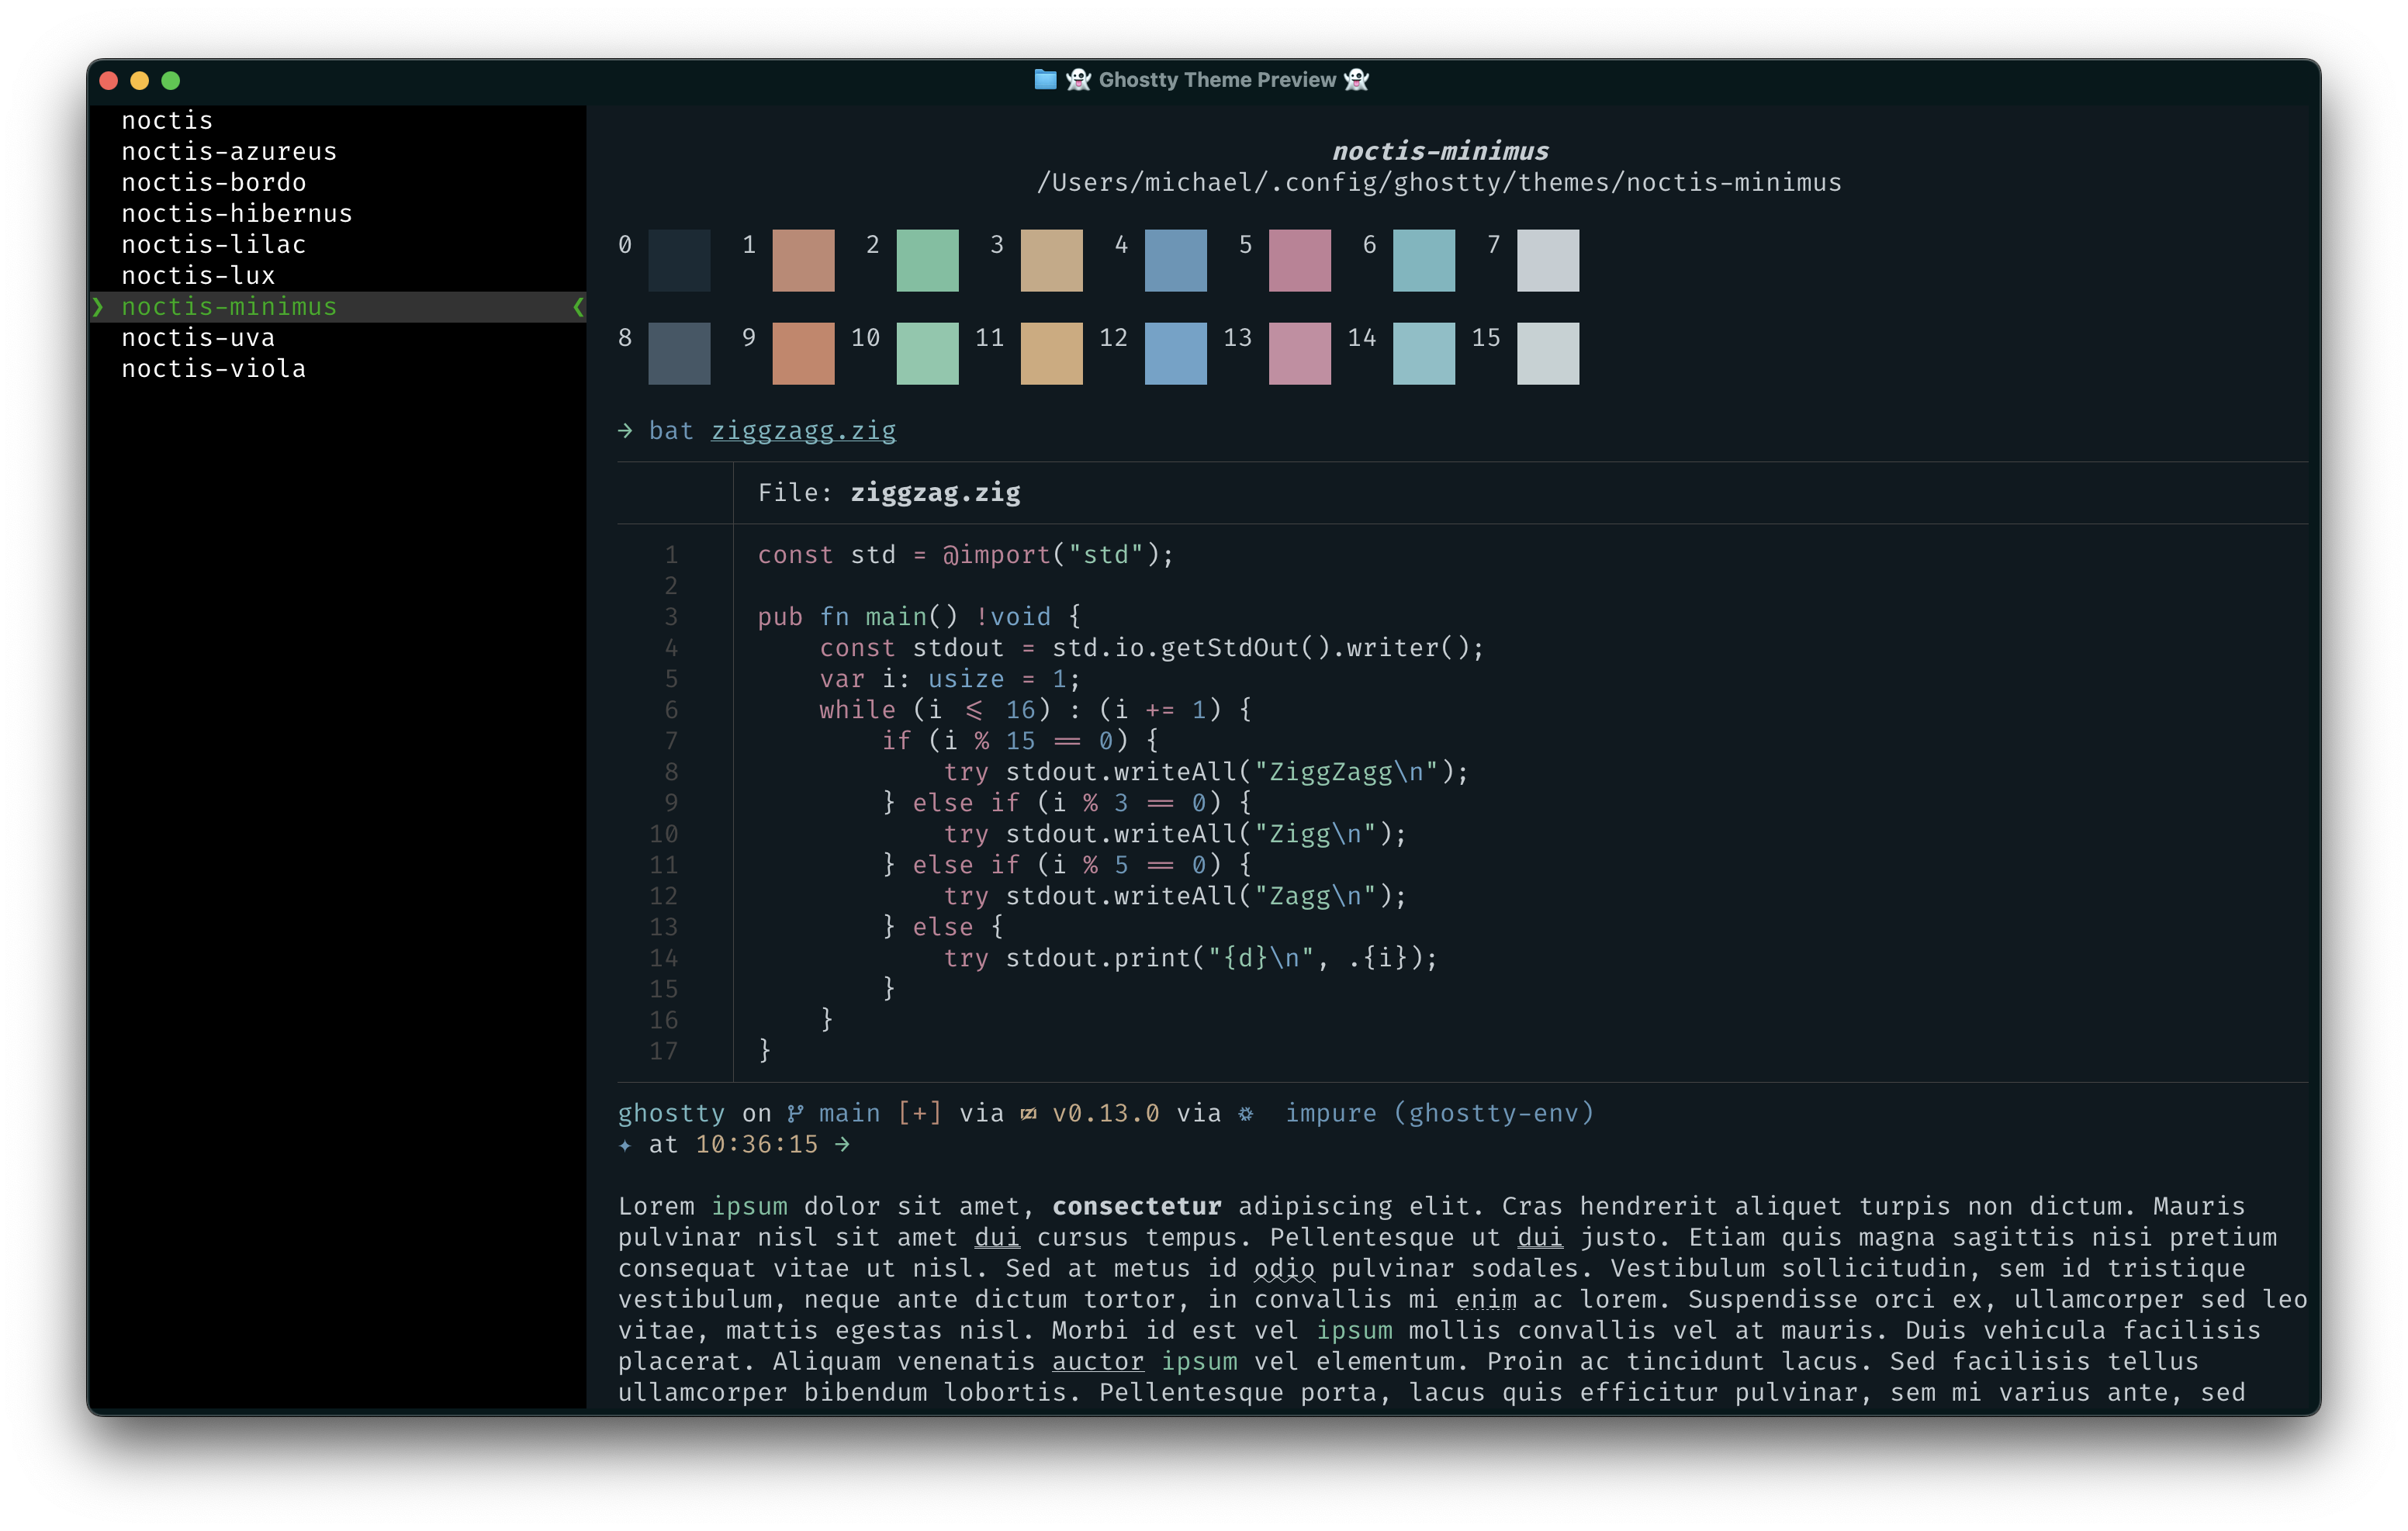Click the green selection chevron beside noctis-minimus
The image size is (2408, 1531).
tap(97, 306)
